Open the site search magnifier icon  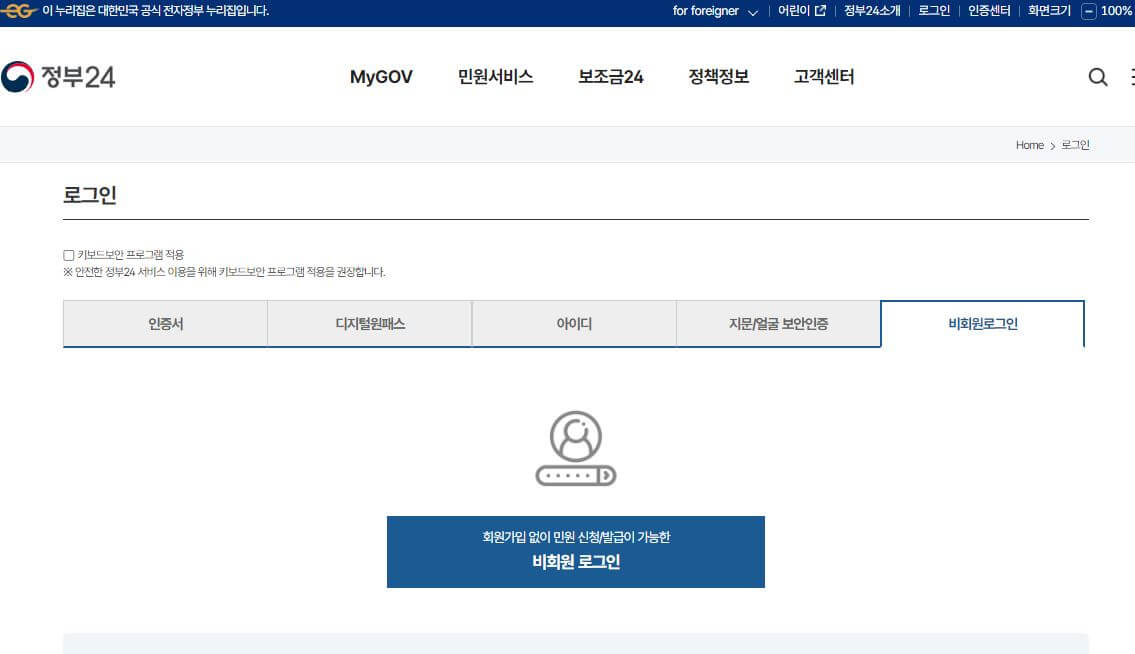pyautogui.click(x=1098, y=77)
